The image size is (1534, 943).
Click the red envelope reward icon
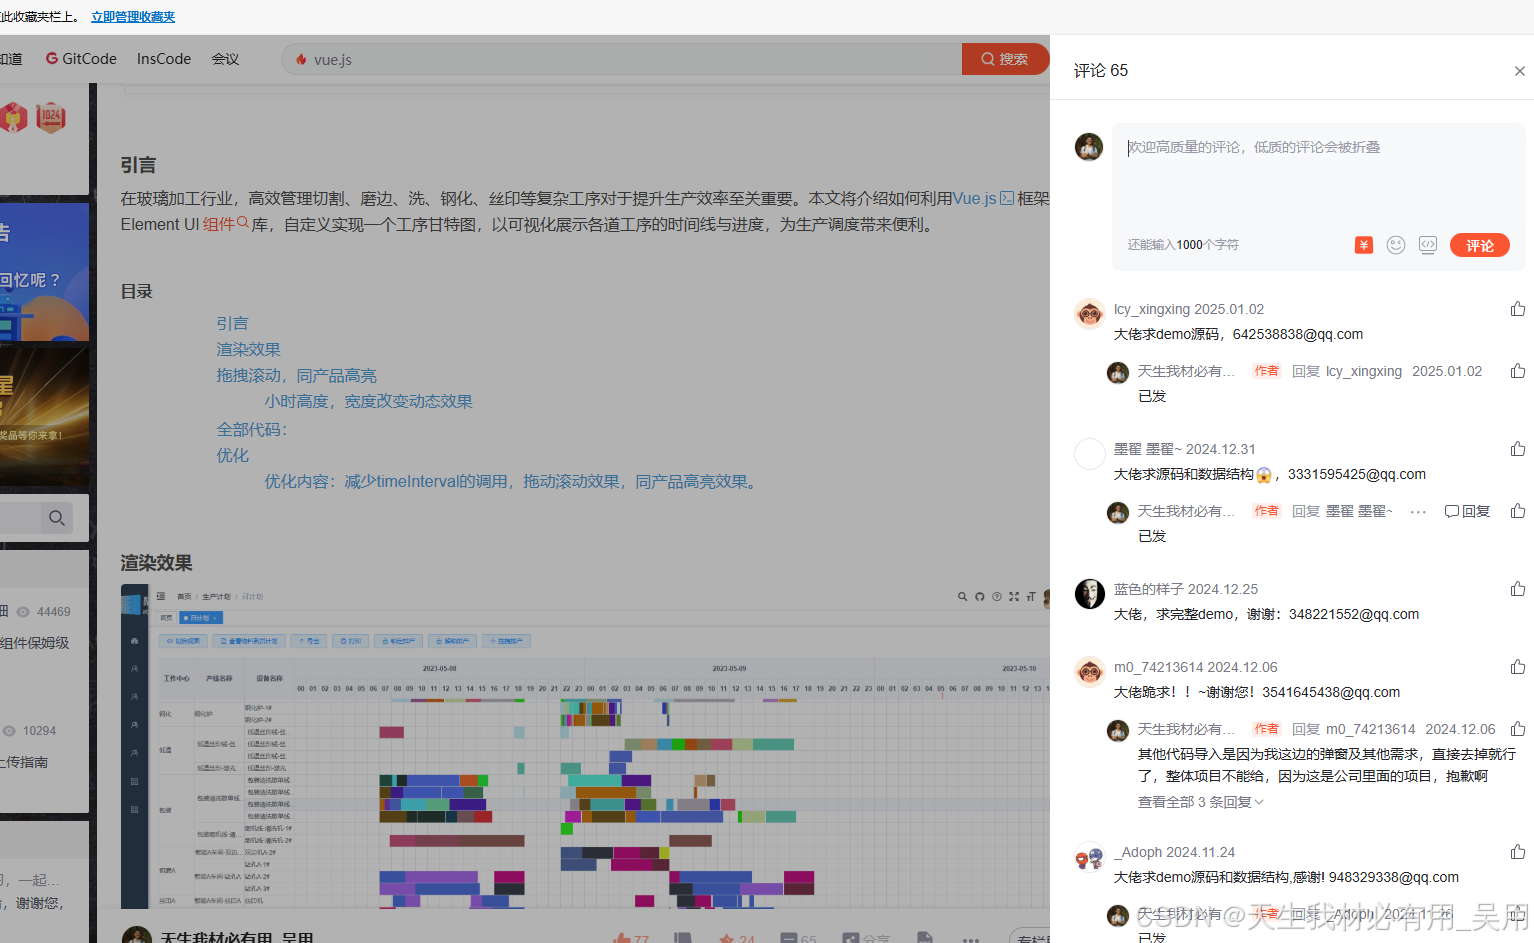pos(1364,245)
